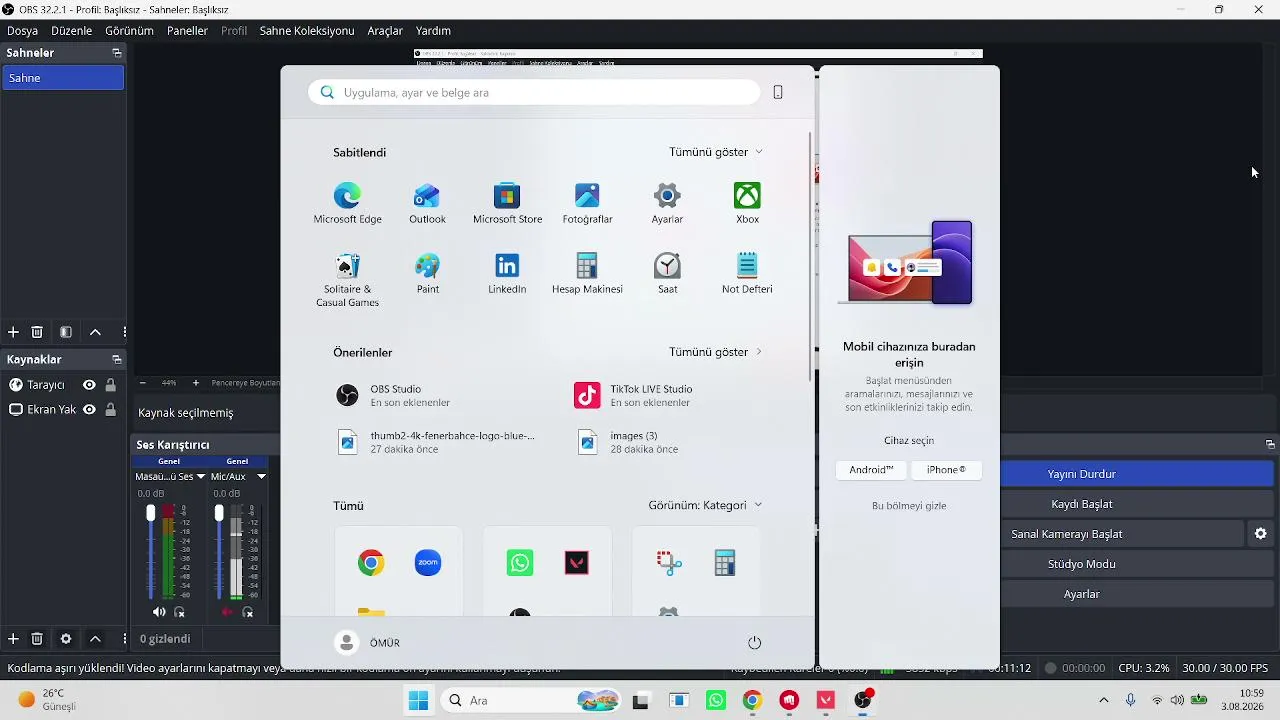Screen dimensions: 1280x720
Task: Open Ayarlar from pinned apps
Action: point(667,203)
